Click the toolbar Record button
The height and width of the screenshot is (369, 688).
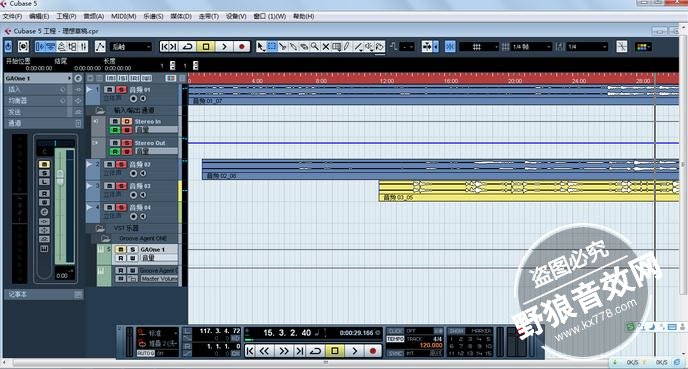point(241,47)
